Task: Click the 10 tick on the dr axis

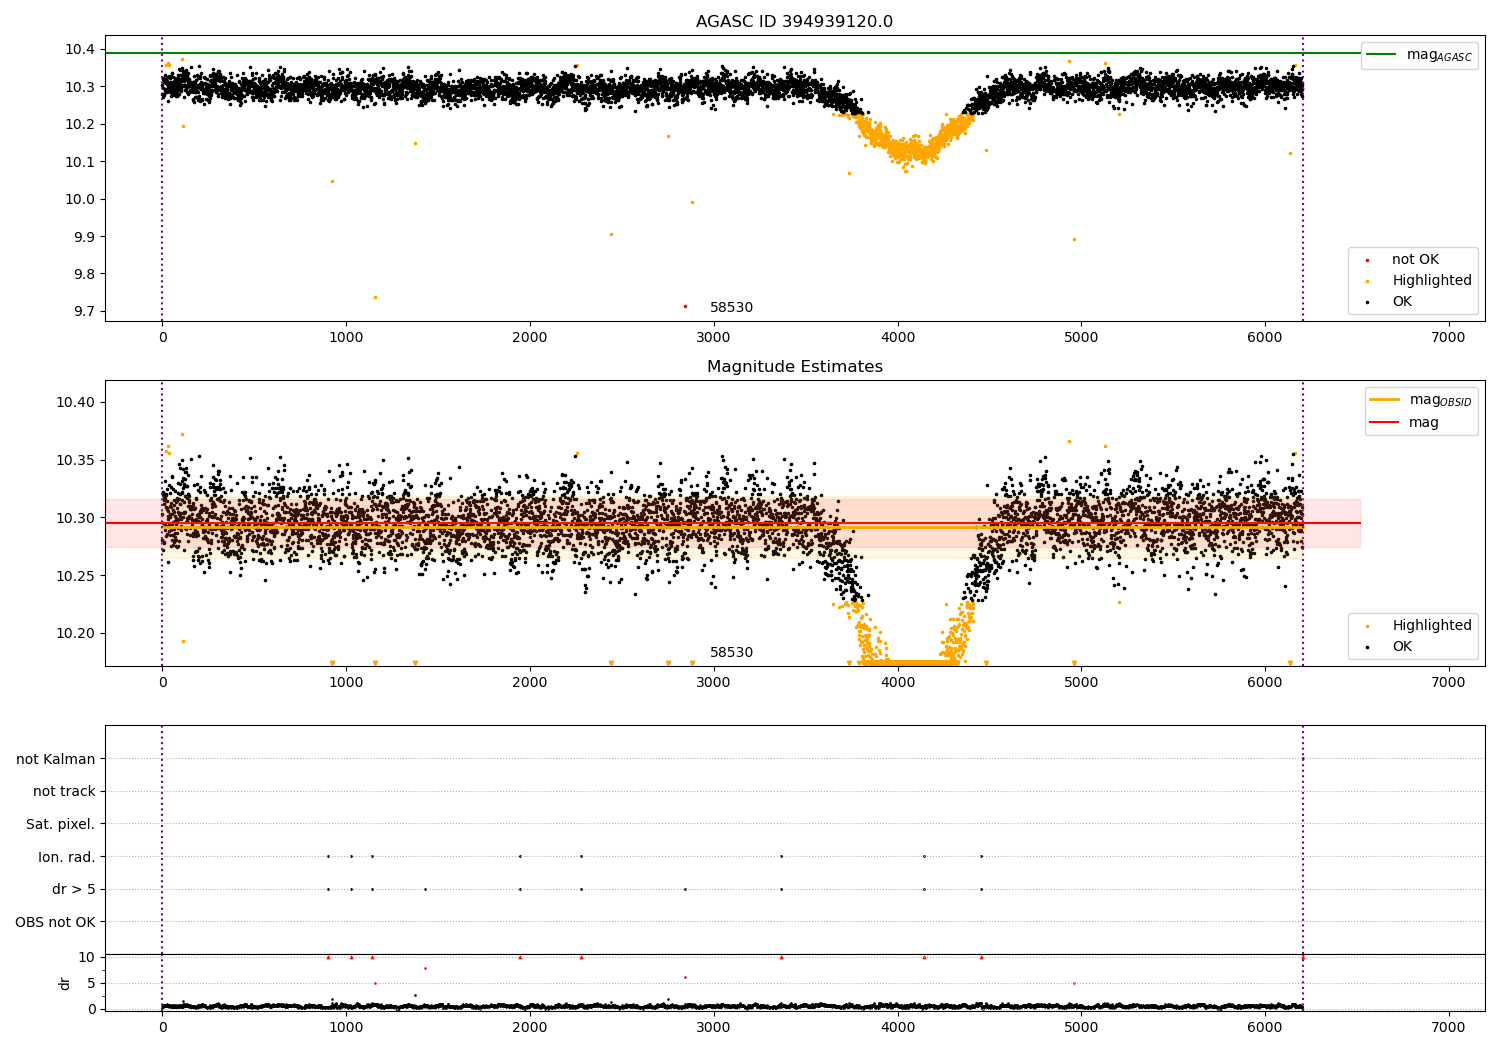Action: pyautogui.click(x=87, y=958)
